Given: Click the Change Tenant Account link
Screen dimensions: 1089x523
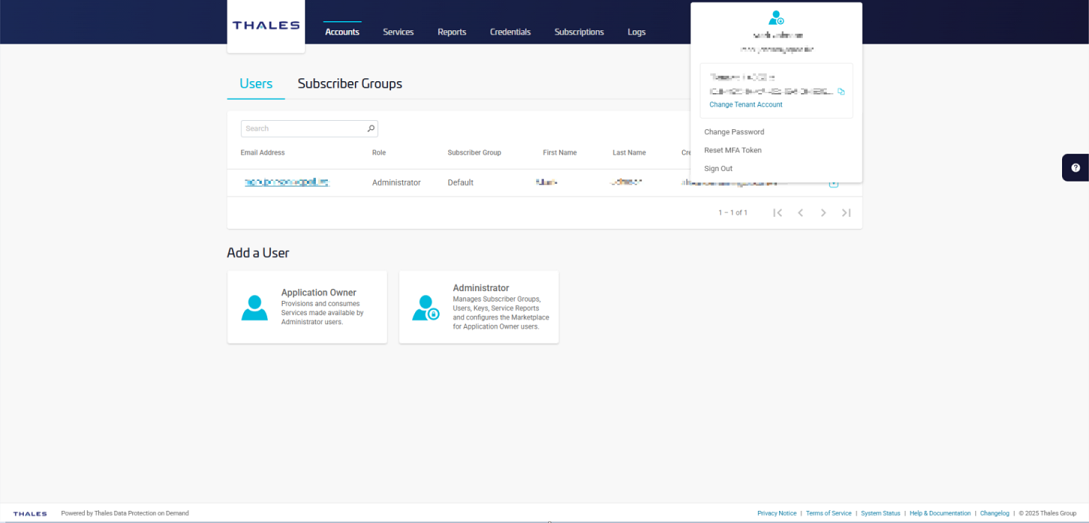Looking at the screenshot, I should [746, 105].
